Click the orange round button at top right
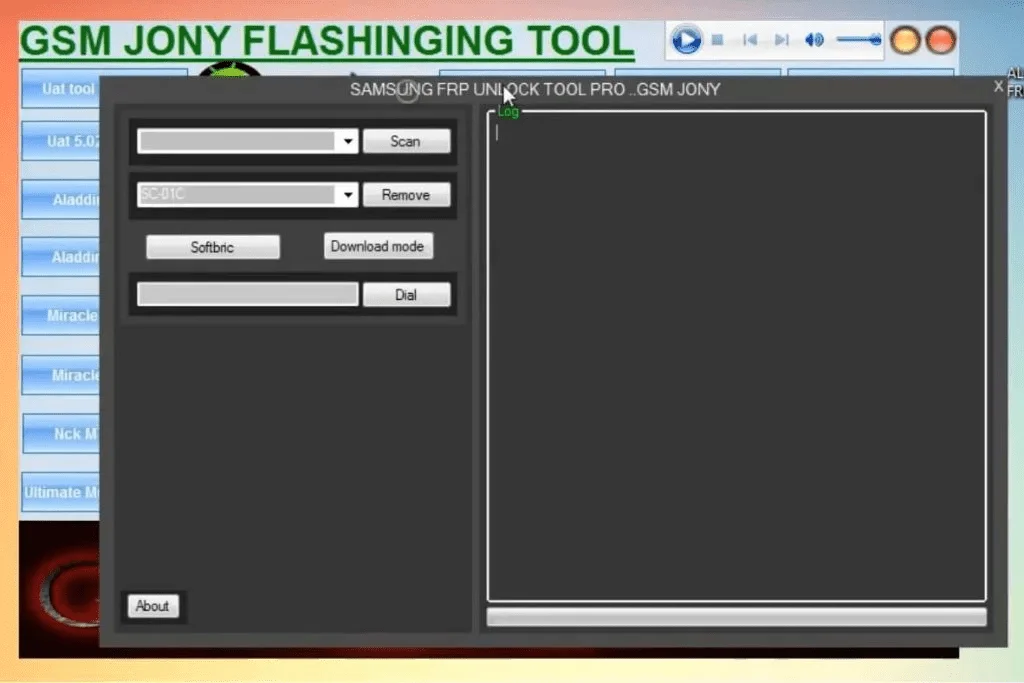The image size is (1024, 683). 905,40
